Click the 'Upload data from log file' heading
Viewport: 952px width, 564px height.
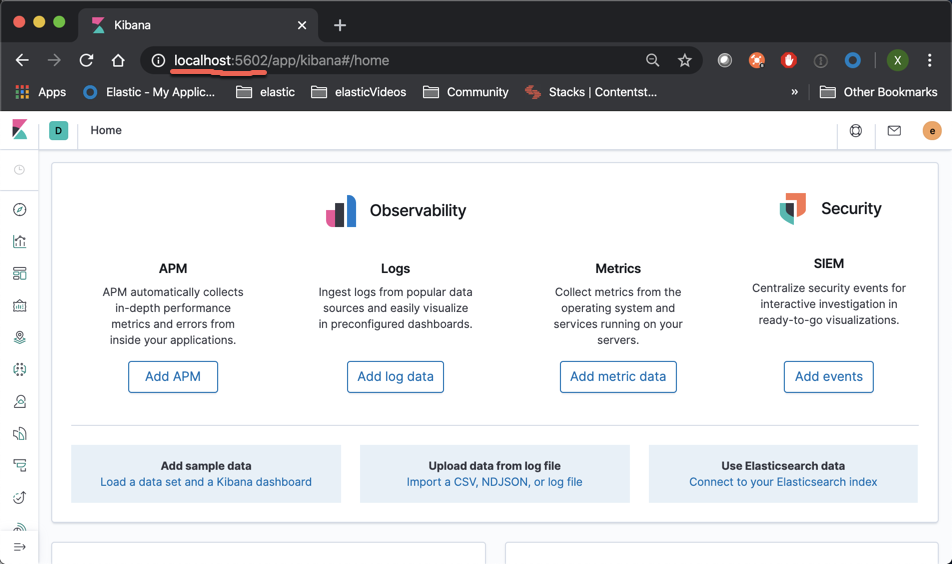coord(494,466)
